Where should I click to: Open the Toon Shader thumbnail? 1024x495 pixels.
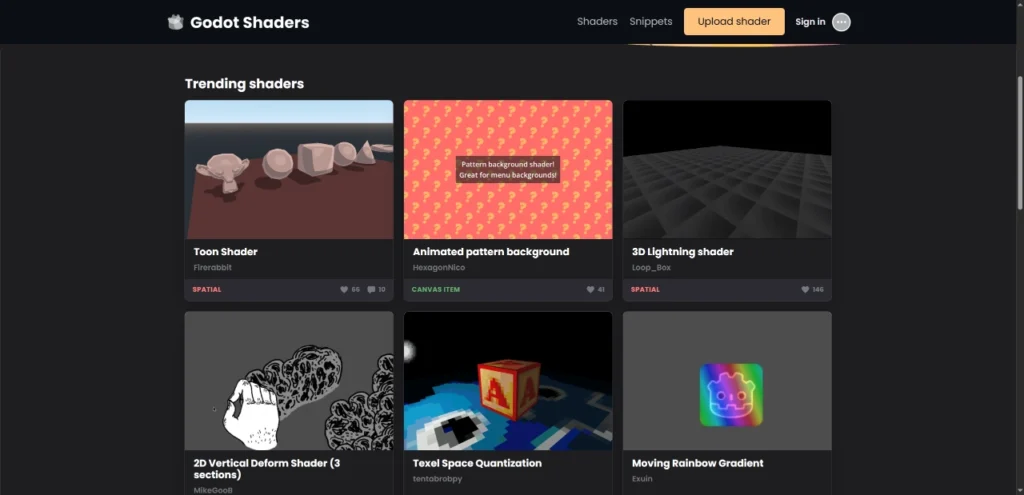pos(289,170)
